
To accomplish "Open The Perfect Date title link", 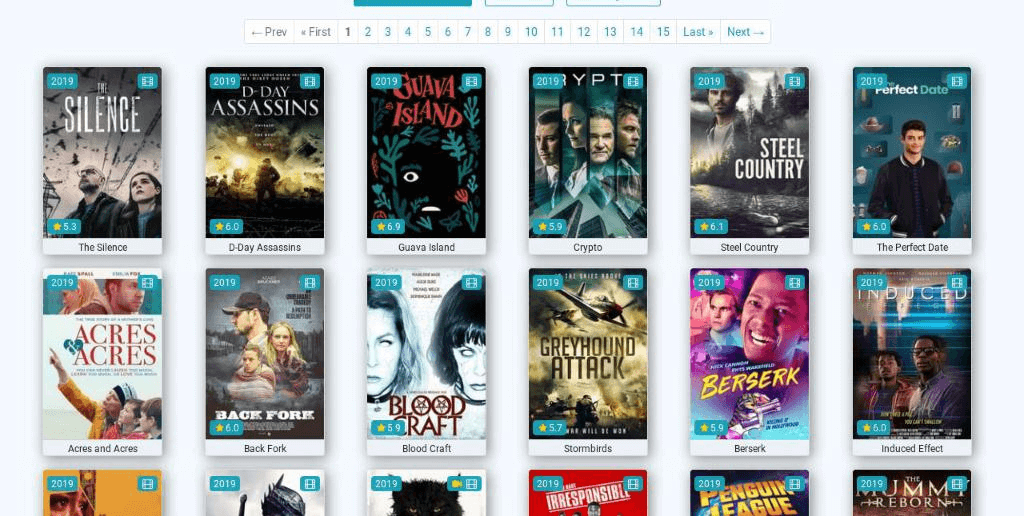I will (x=911, y=247).
